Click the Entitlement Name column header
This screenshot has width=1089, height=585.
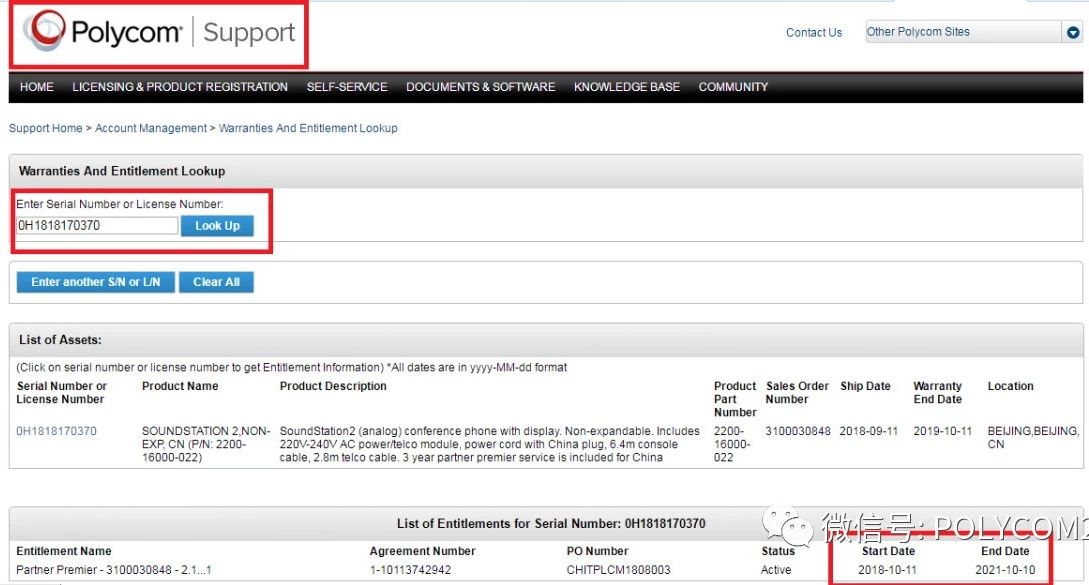(x=63, y=552)
